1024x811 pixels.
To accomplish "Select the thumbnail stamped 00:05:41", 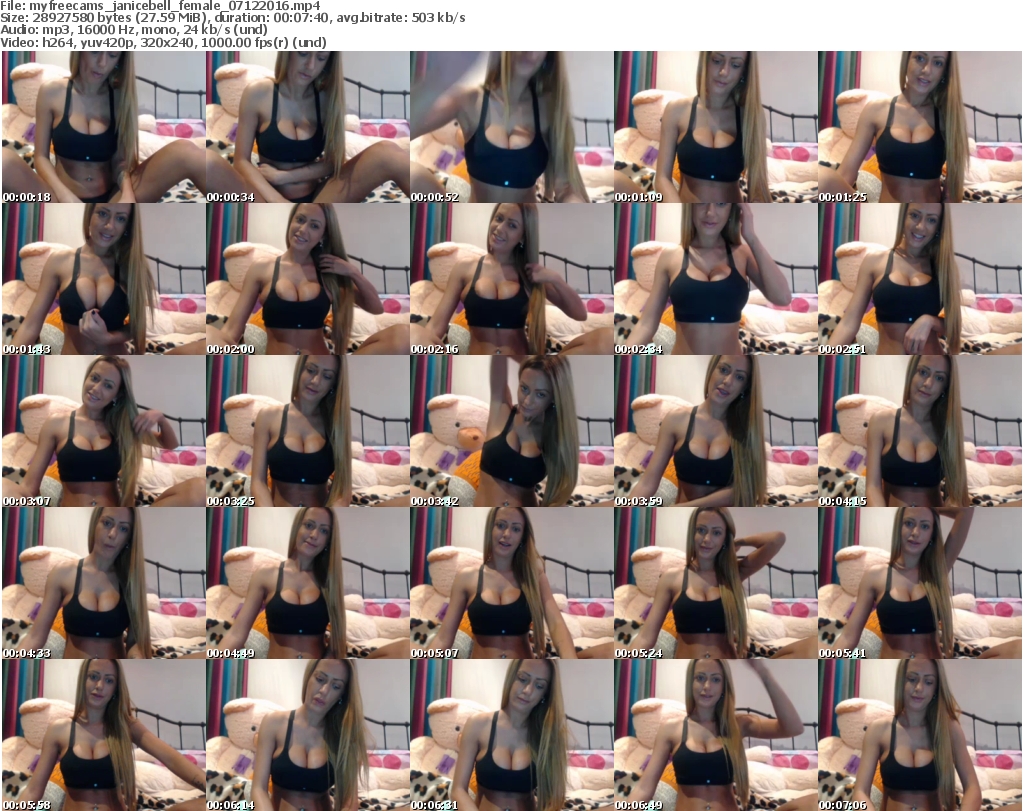I will pos(920,583).
